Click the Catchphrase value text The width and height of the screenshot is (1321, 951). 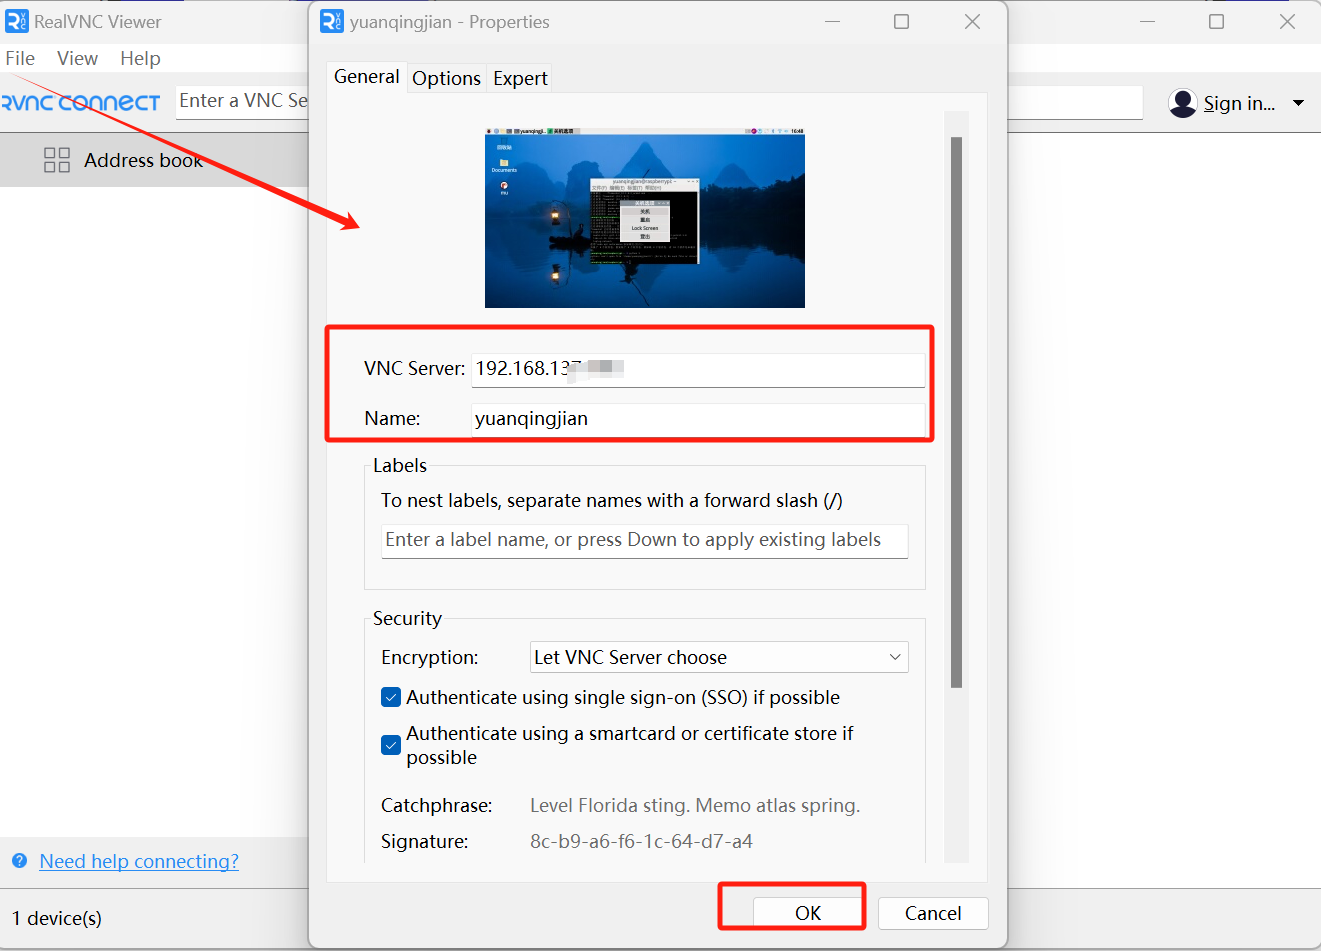(695, 805)
